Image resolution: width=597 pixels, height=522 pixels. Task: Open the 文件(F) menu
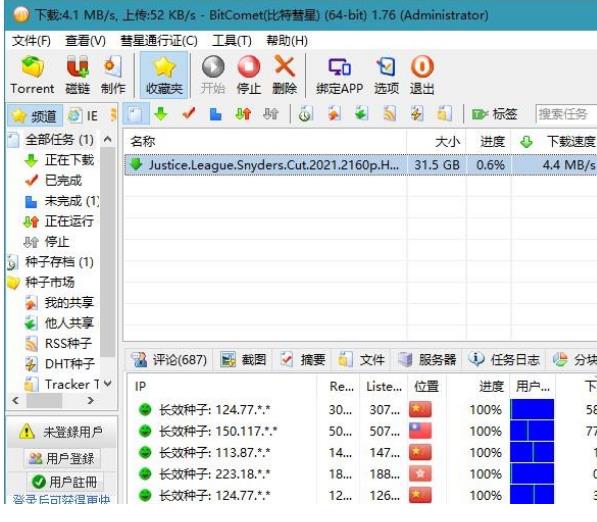31,40
